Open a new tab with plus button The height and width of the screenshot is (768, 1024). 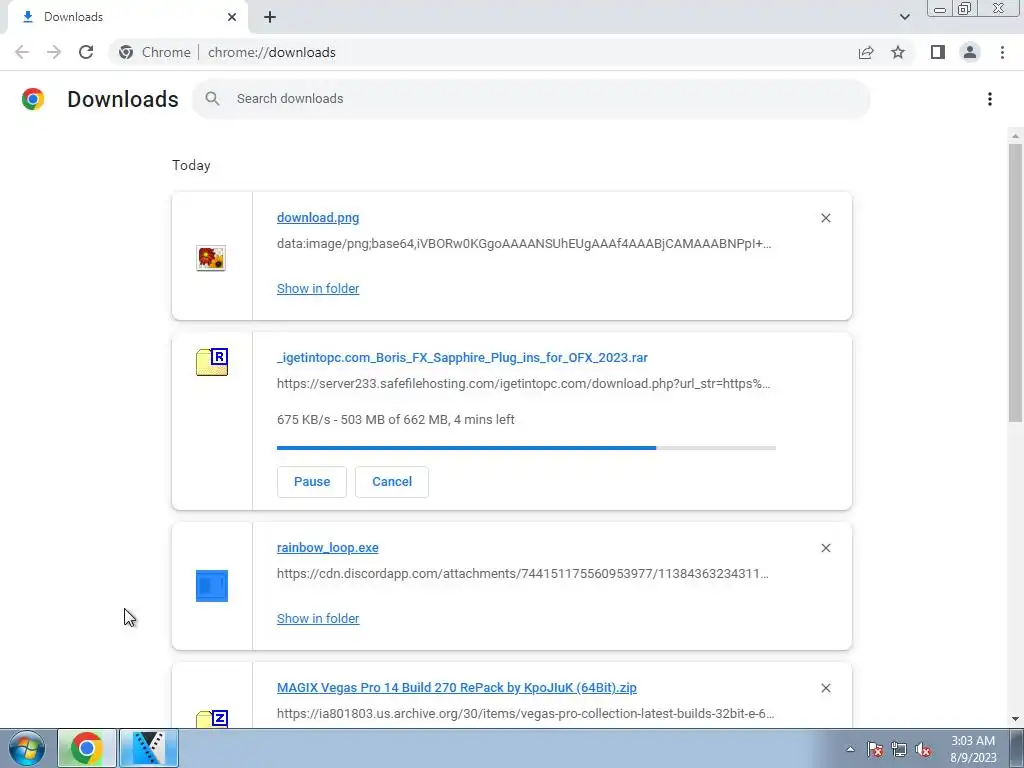pyautogui.click(x=270, y=17)
